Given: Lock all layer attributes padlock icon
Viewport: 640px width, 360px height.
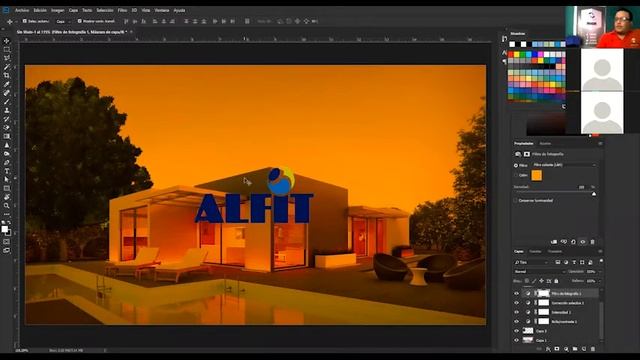Looking at the screenshot, I should 556,281.
